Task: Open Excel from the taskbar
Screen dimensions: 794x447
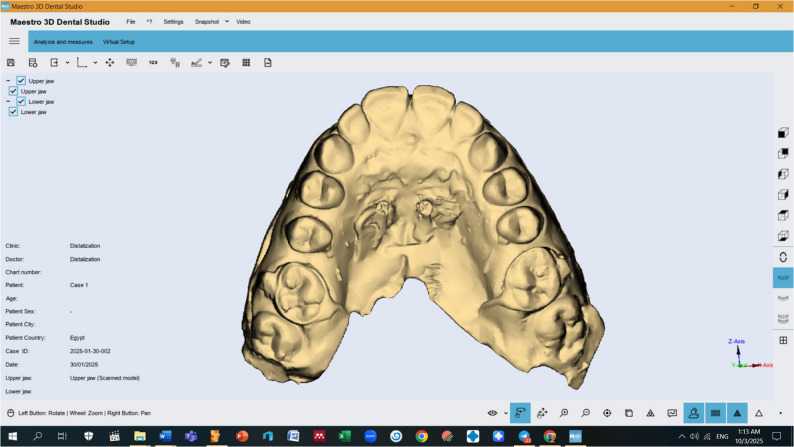Action: pyautogui.click(x=344, y=436)
